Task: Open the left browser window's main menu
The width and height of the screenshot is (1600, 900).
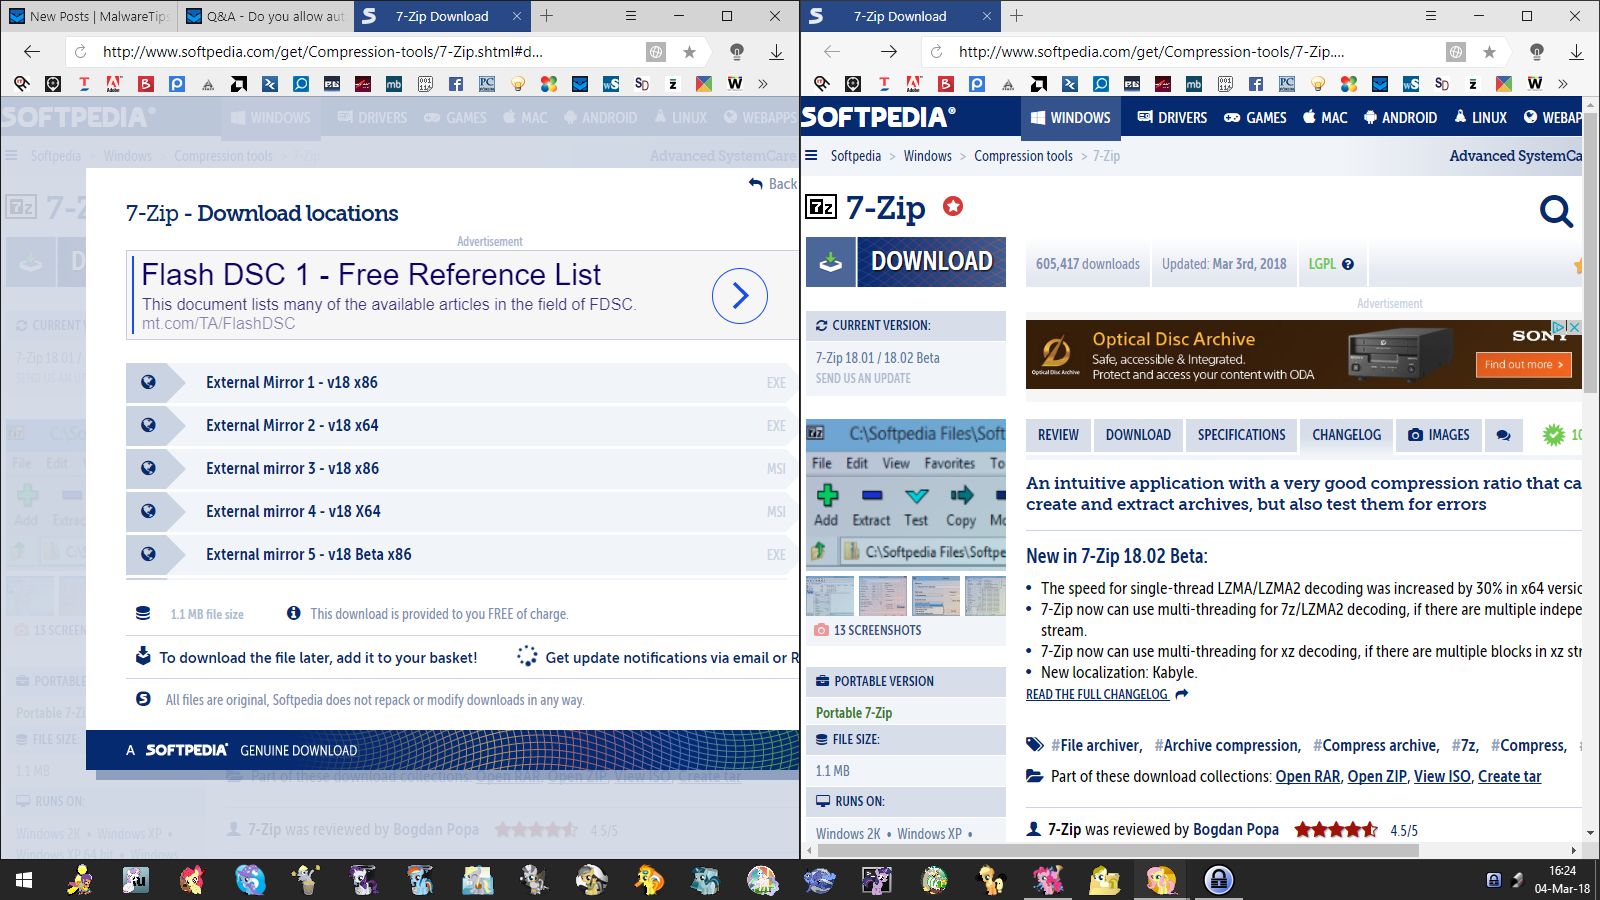Action: pos(631,16)
